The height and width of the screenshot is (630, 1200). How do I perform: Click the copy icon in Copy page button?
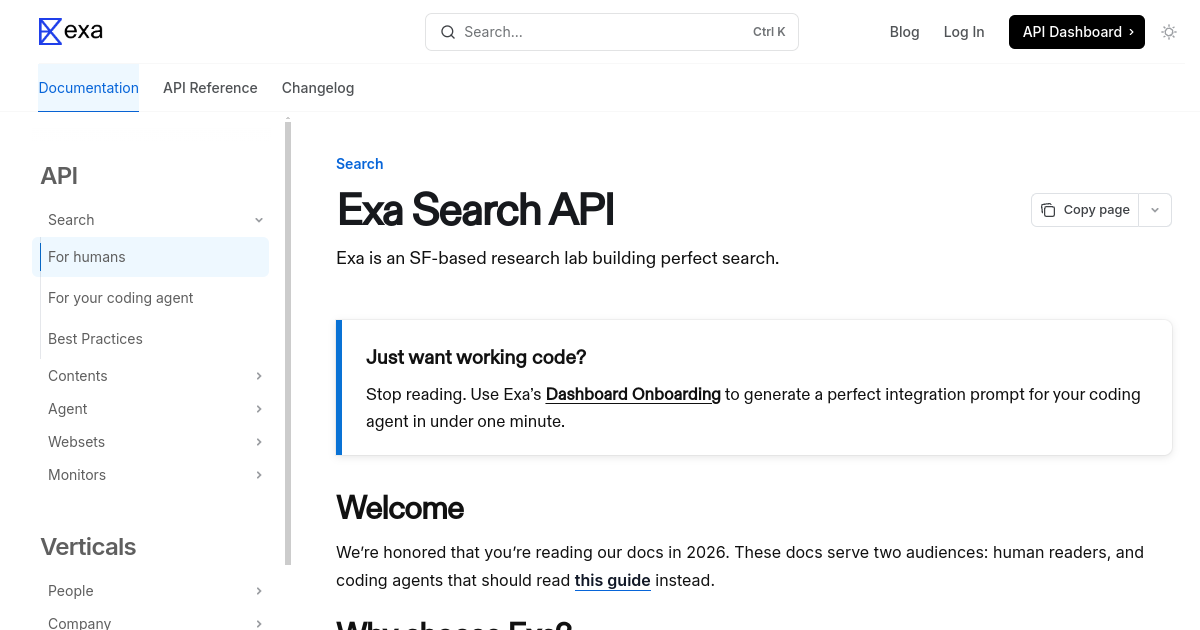click(x=1048, y=210)
